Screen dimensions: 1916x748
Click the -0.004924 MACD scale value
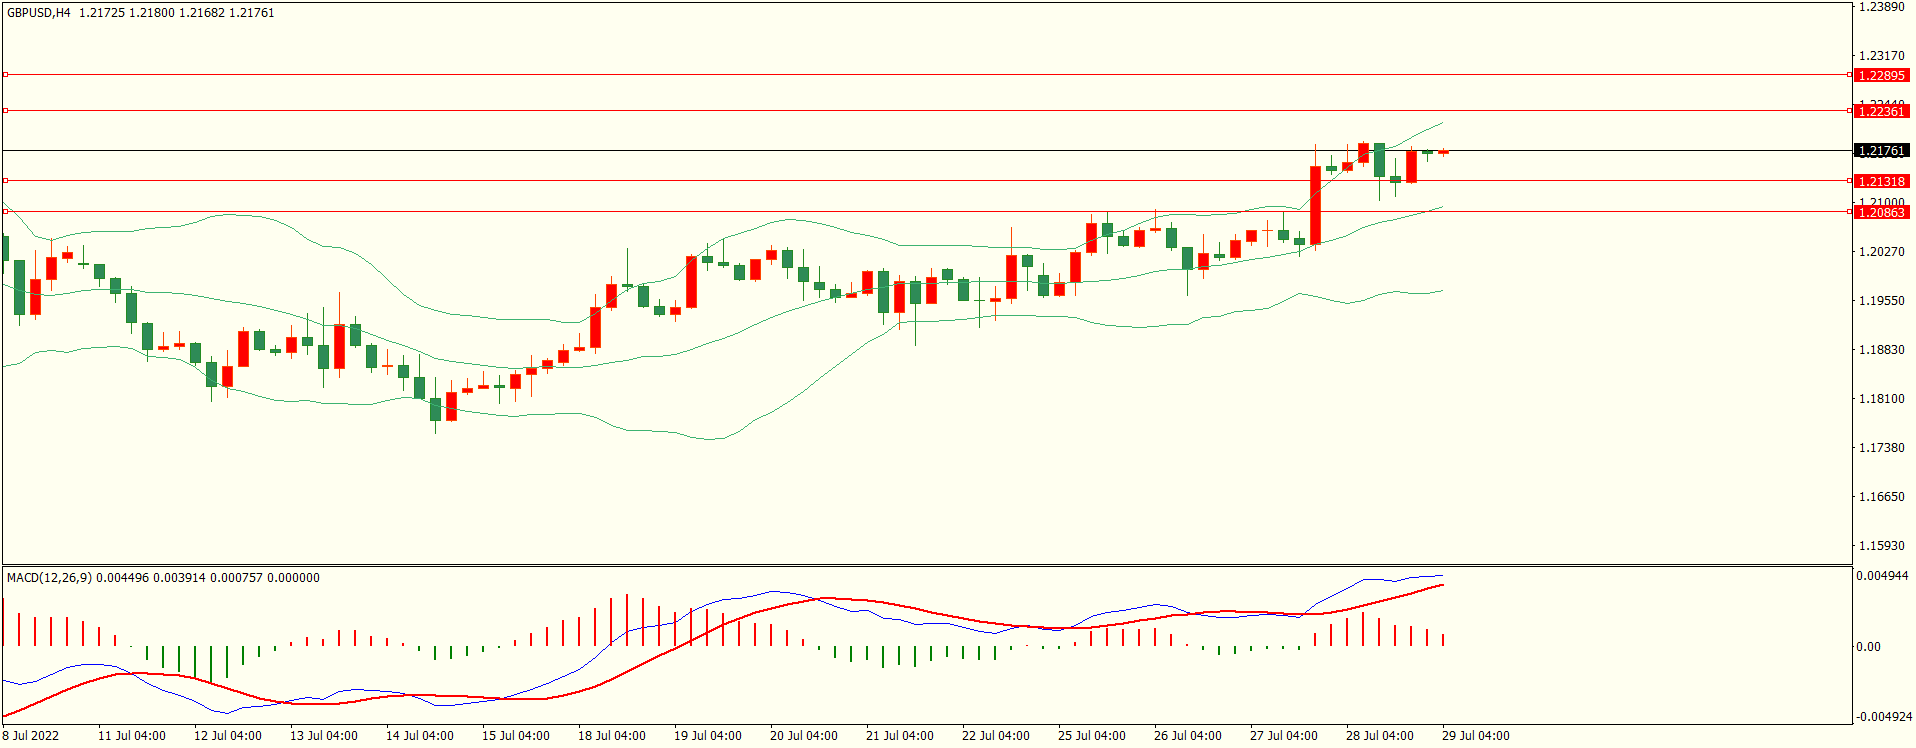coord(1883,717)
